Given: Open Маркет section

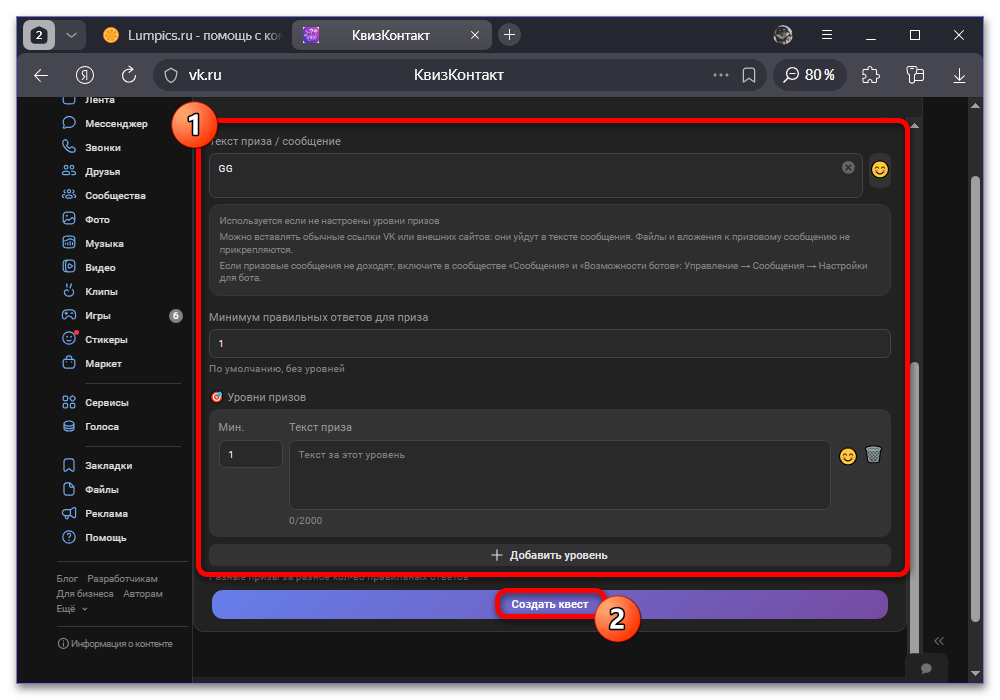Looking at the screenshot, I should [x=92, y=363].
